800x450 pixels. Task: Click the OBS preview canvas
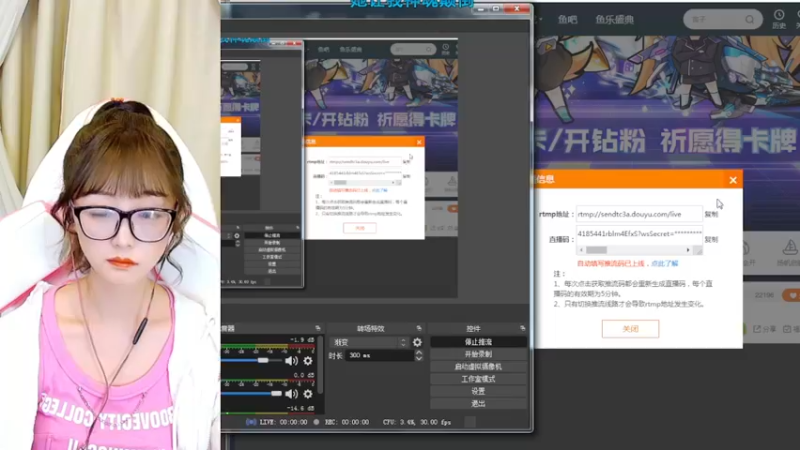click(339, 168)
